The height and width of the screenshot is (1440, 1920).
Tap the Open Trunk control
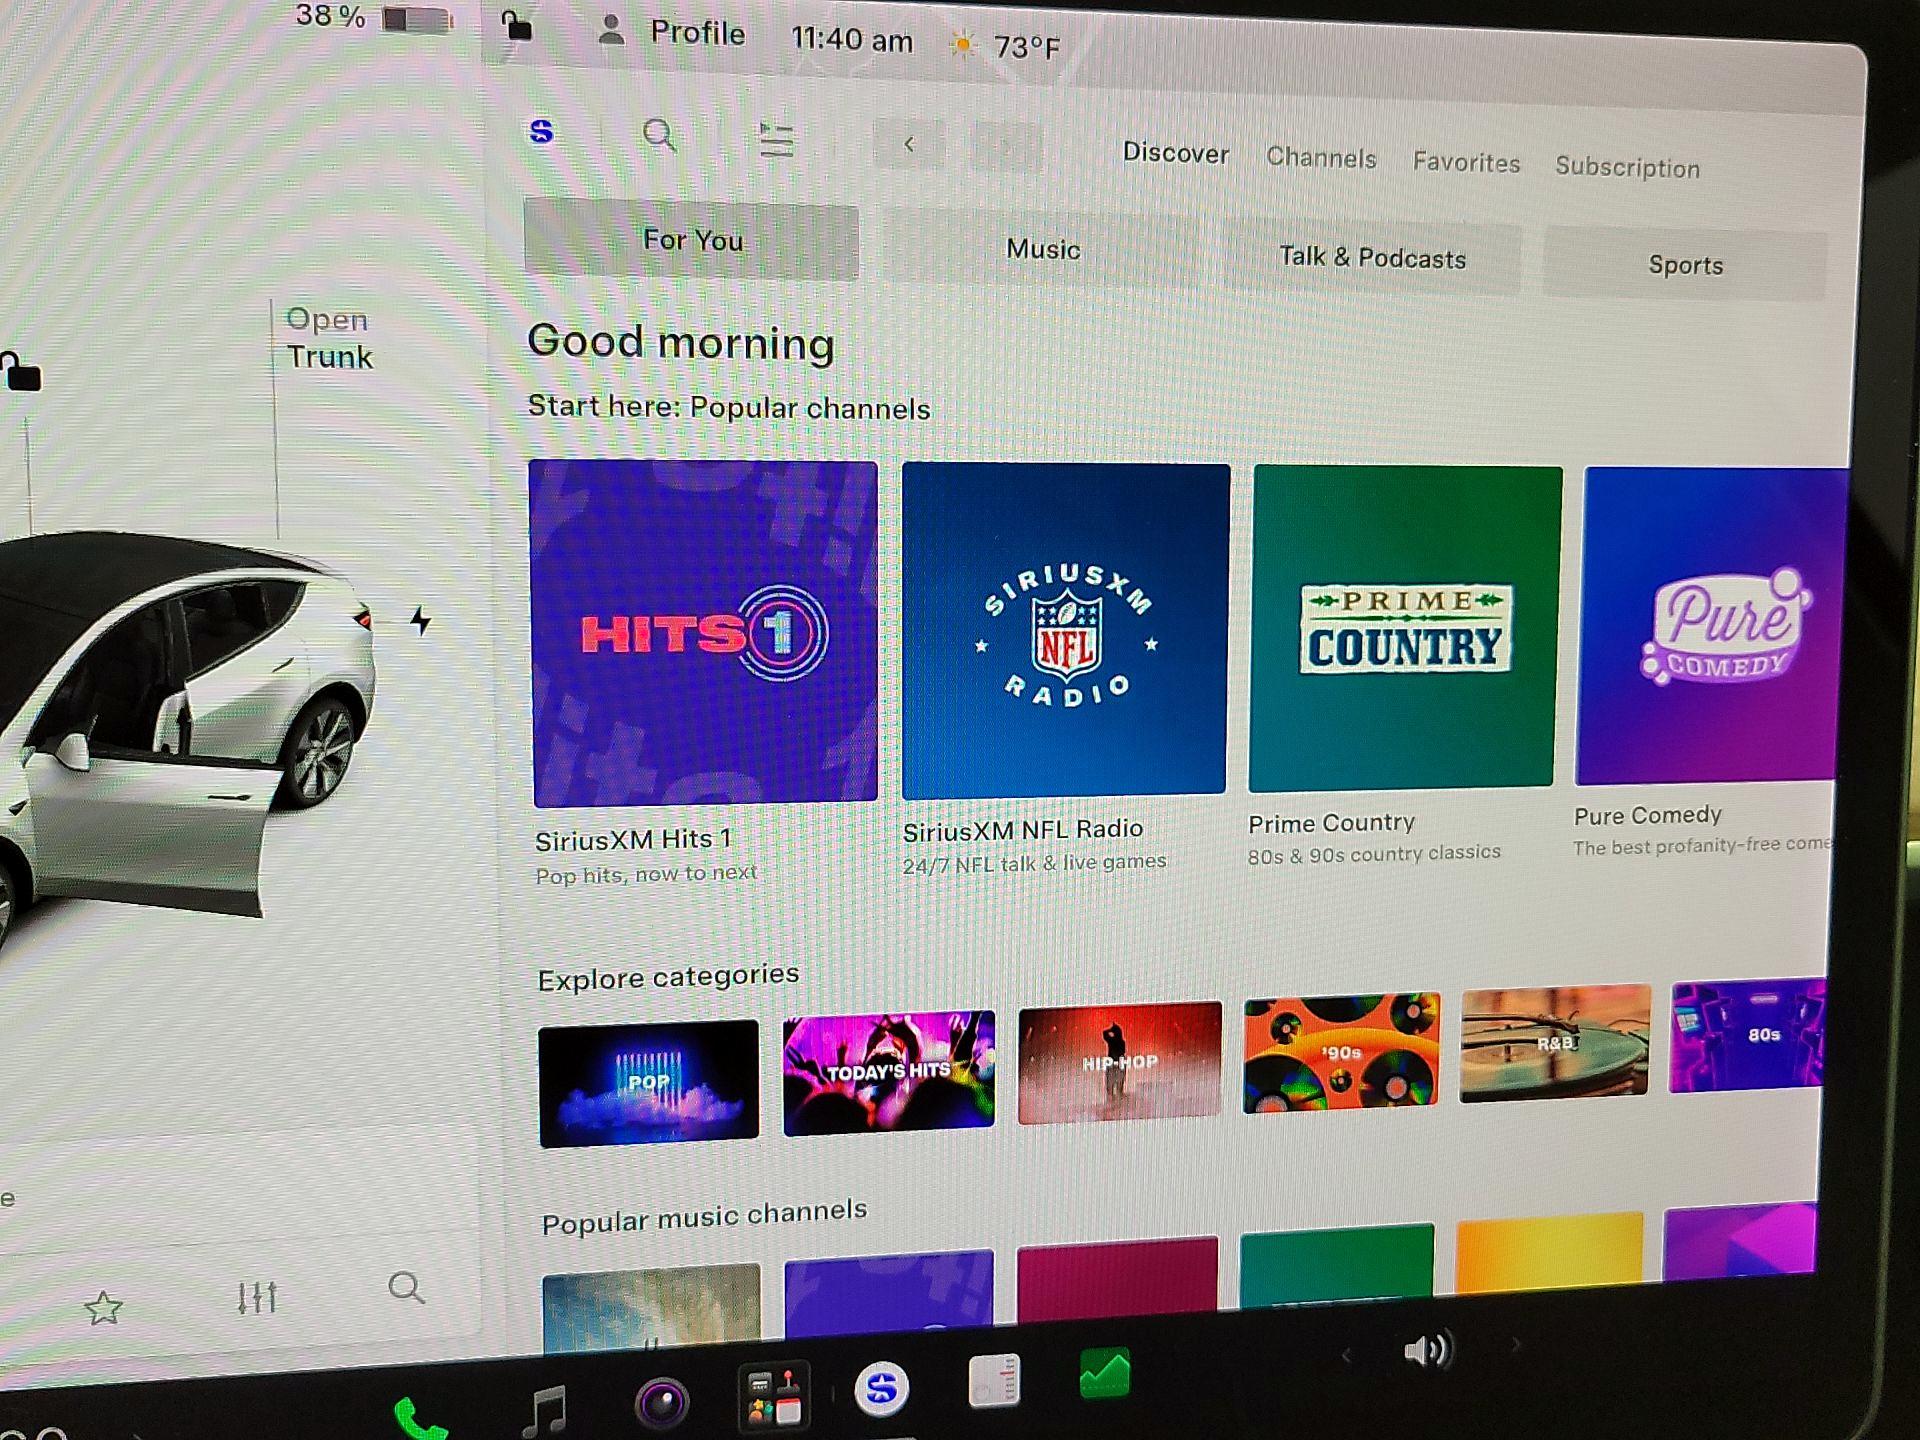[329, 338]
